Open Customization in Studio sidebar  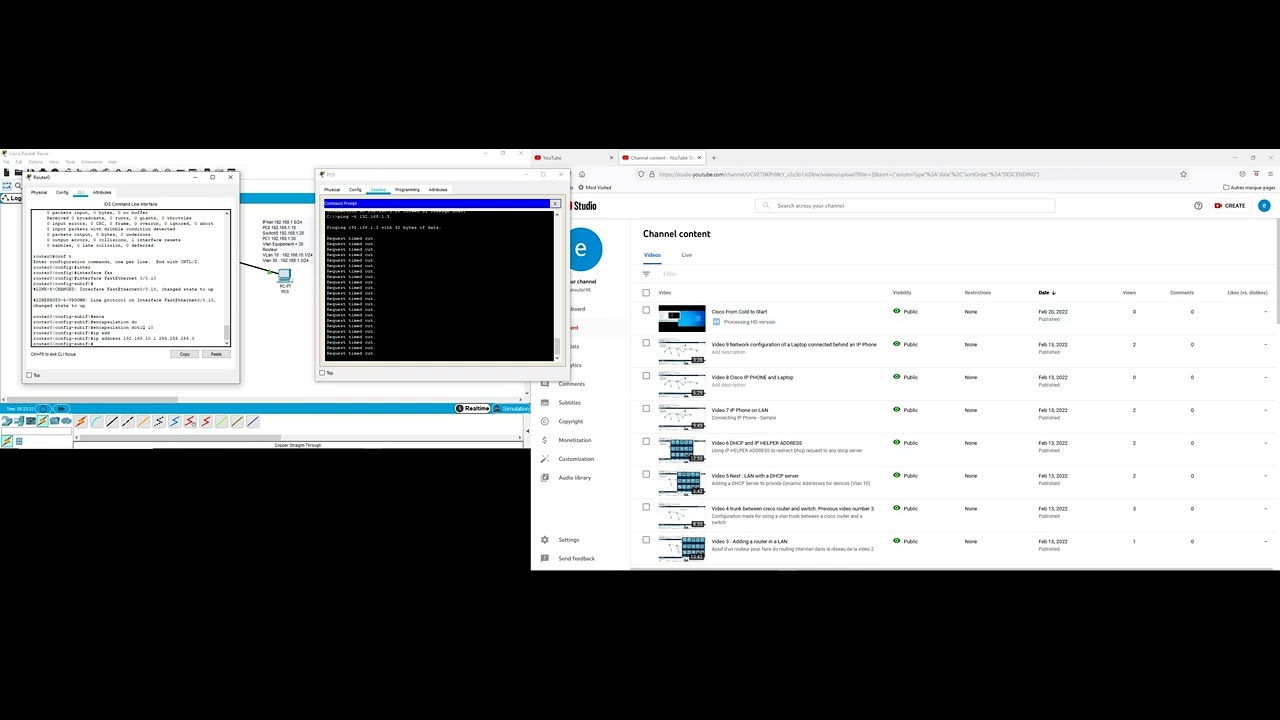(575, 459)
